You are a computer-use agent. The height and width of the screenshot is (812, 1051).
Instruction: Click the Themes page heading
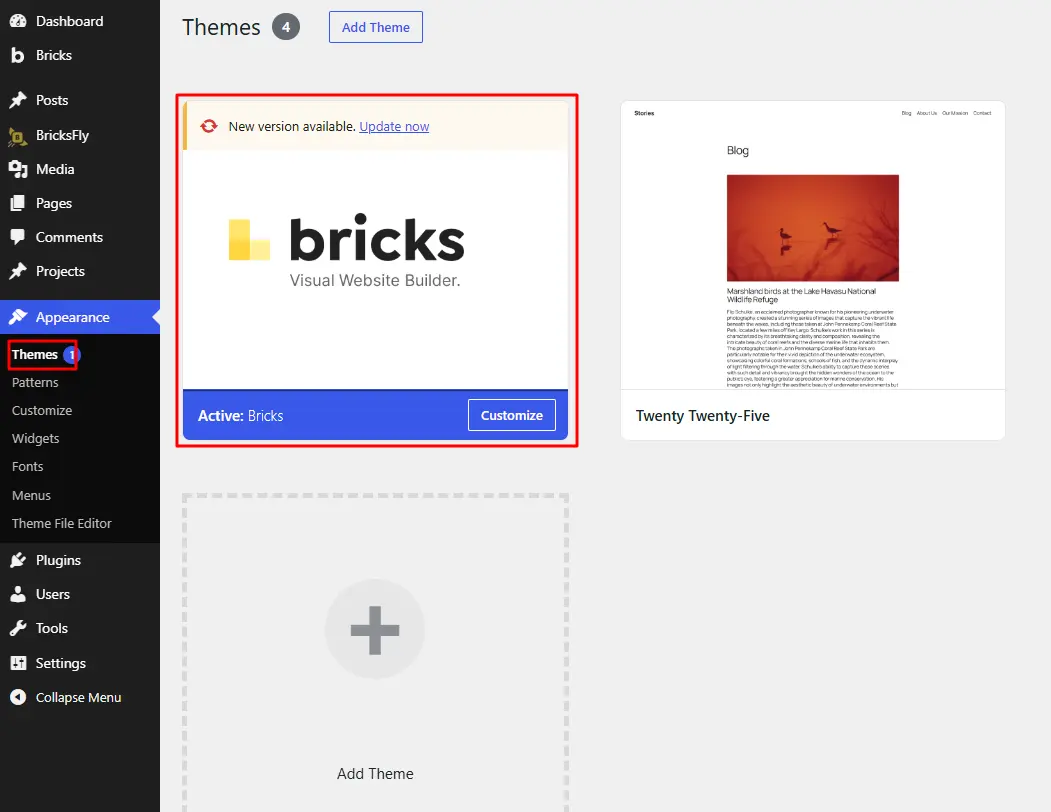click(221, 27)
